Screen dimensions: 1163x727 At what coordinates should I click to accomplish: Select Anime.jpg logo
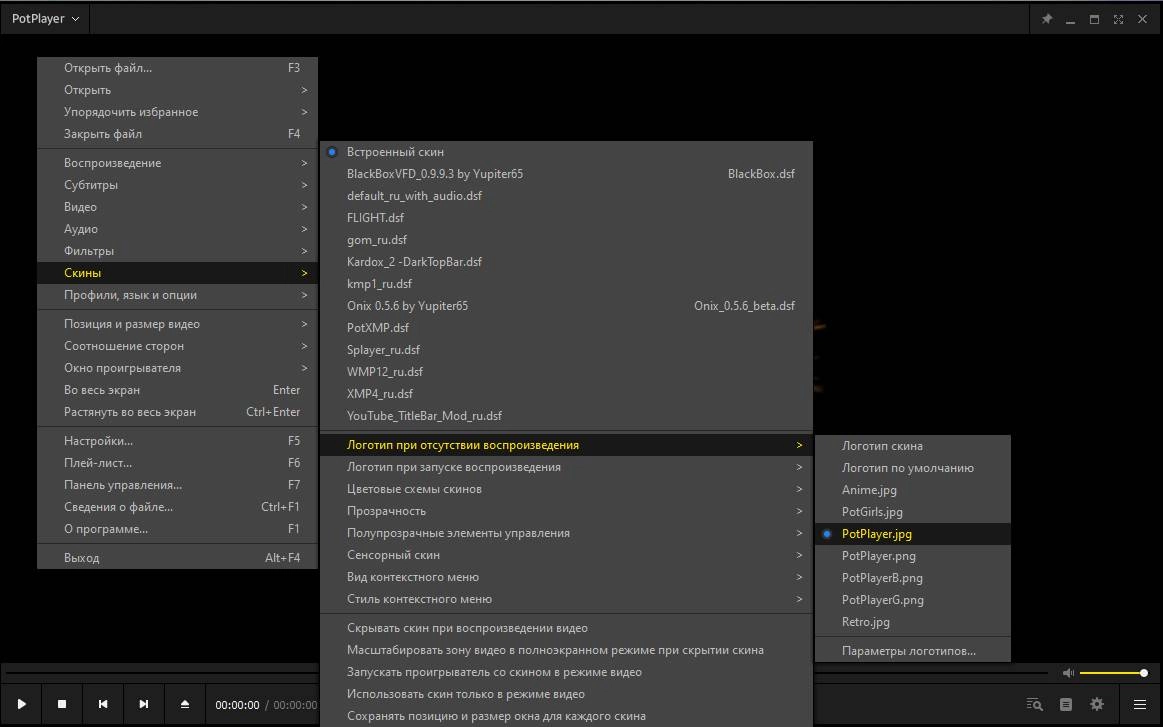pos(913,490)
